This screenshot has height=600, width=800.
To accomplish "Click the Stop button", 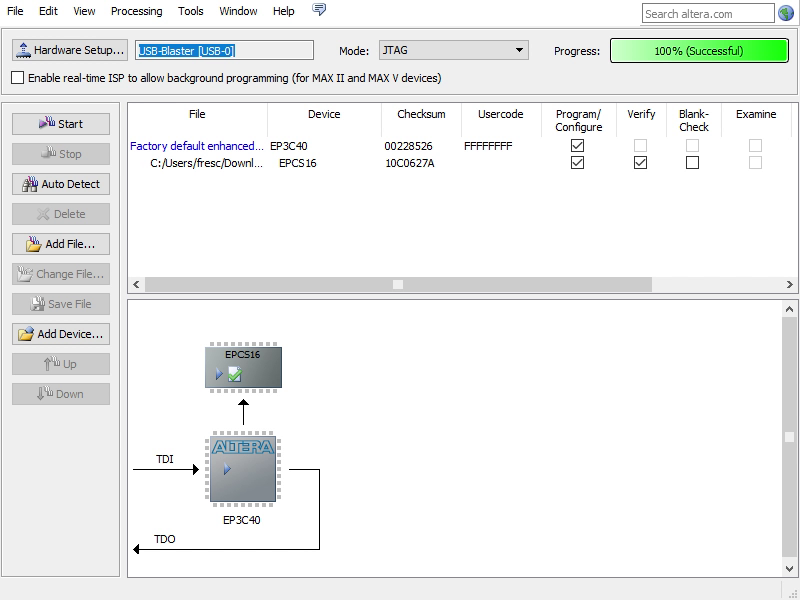I will (x=61, y=154).
